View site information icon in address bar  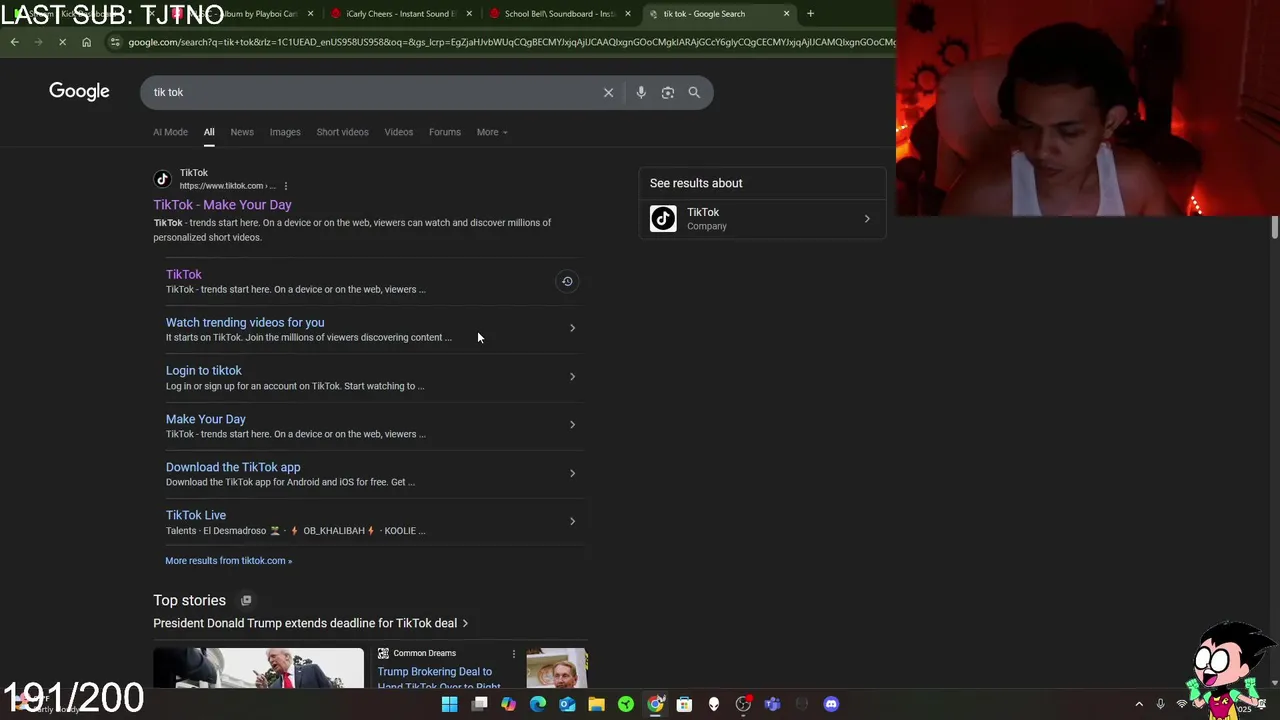[116, 42]
